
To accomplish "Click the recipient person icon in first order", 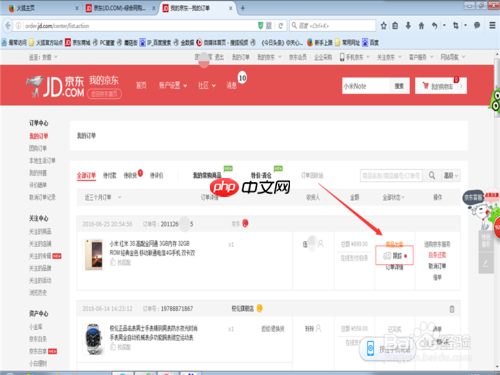I will (320, 244).
